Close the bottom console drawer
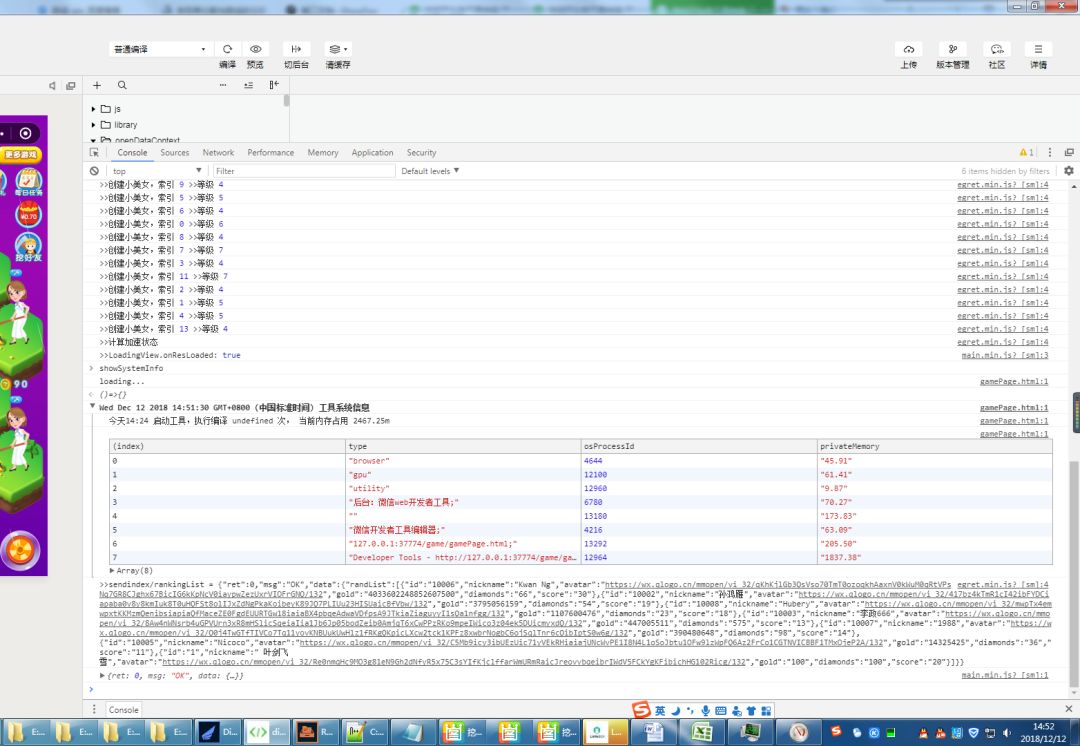The width and height of the screenshot is (1080, 746). (1068, 709)
